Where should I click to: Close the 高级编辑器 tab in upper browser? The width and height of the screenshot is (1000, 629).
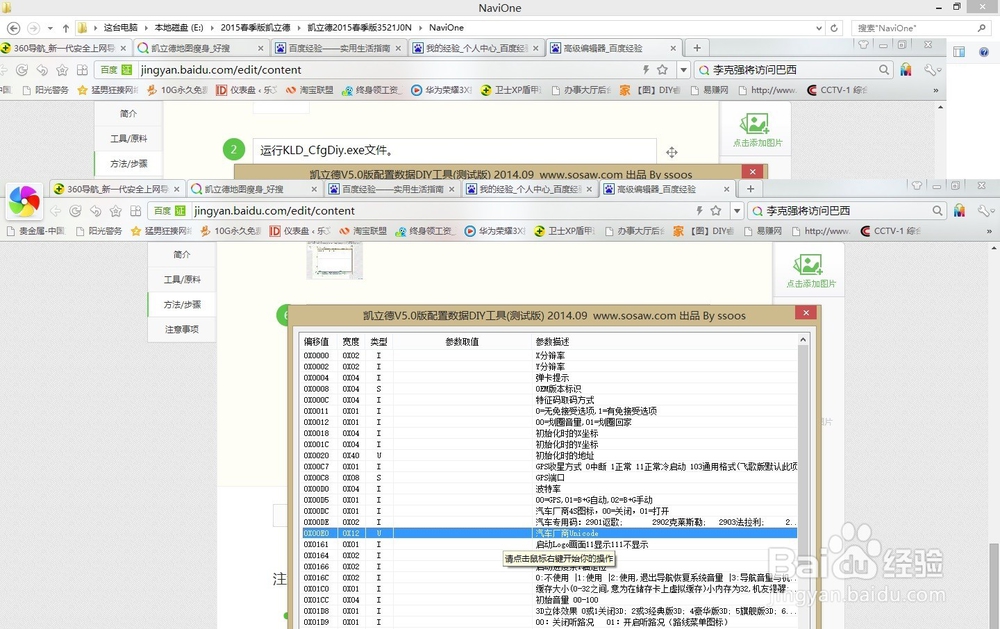pyautogui.click(x=673, y=48)
